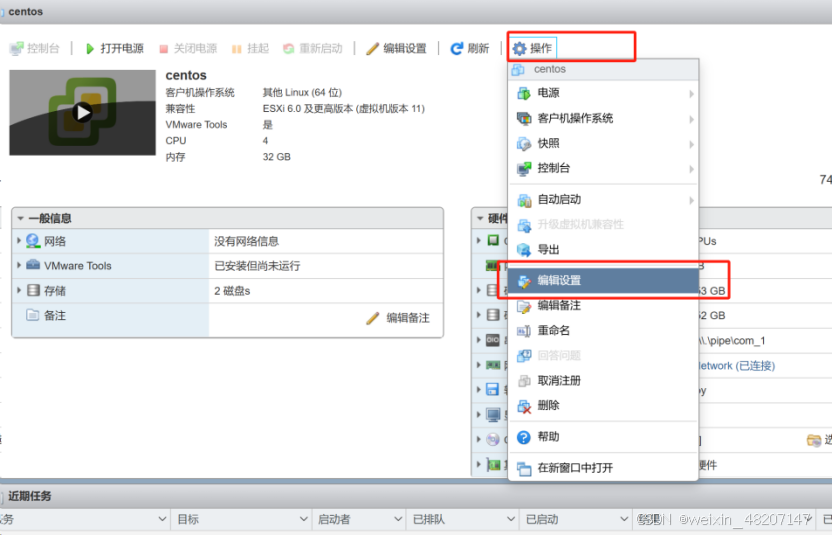This screenshot has width=832, height=535.
Task: Click 没有网络信息 text
Action: [246, 241]
